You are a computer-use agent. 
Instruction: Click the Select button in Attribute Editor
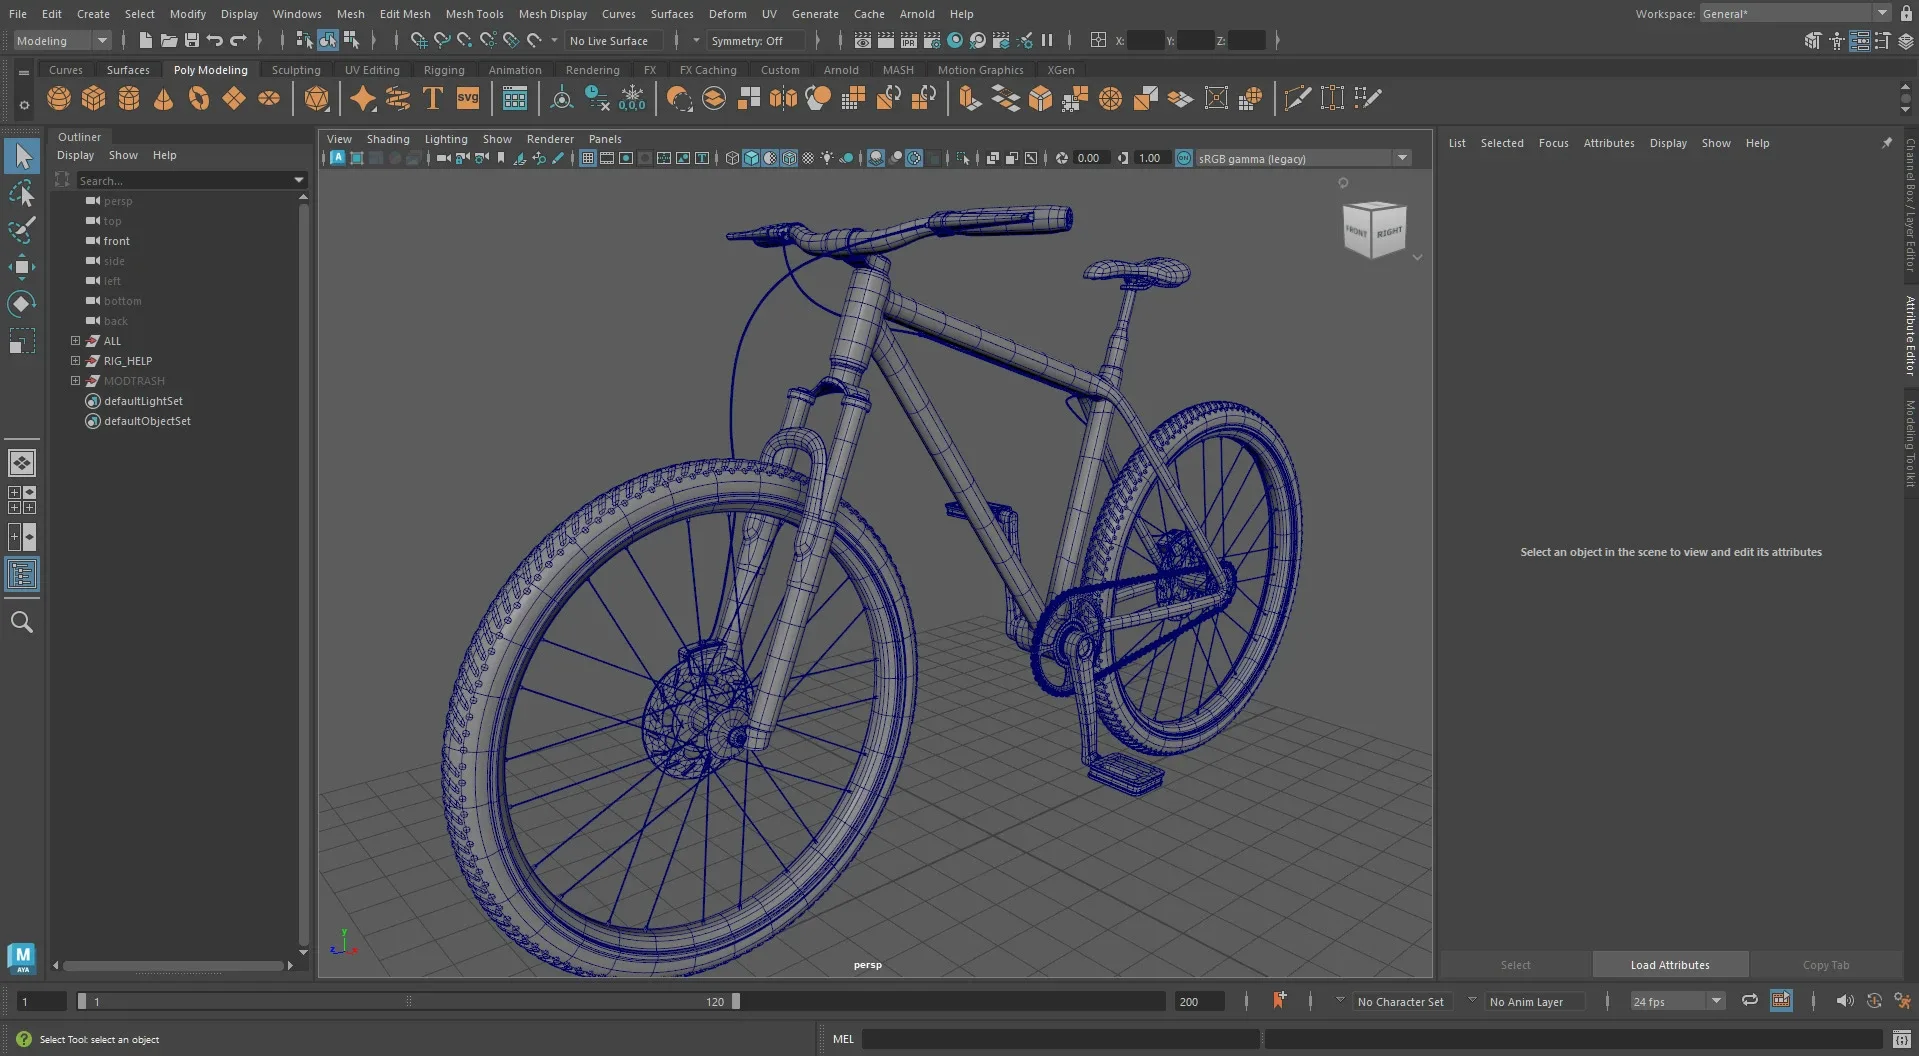click(x=1515, y=965)
